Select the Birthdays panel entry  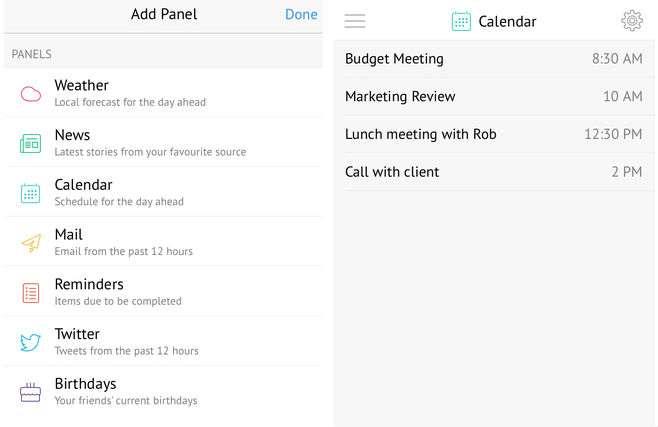[163, 392]
